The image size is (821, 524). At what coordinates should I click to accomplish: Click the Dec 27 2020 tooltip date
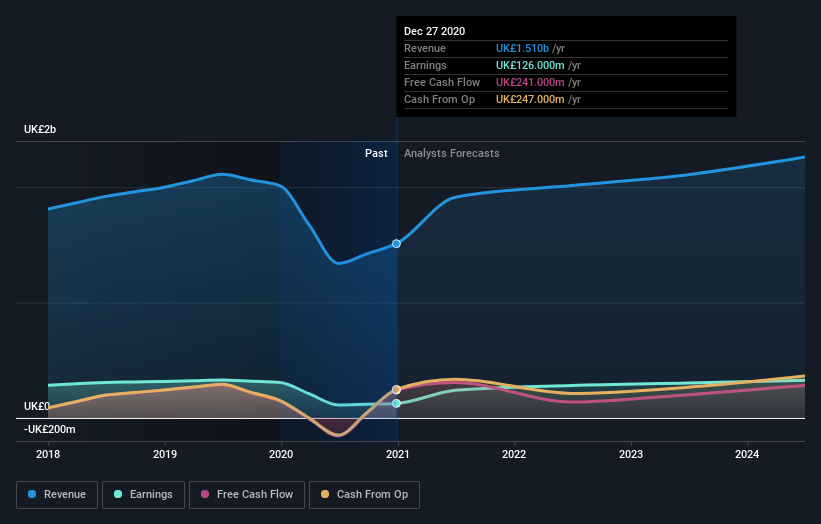click(x=435, y=31)
